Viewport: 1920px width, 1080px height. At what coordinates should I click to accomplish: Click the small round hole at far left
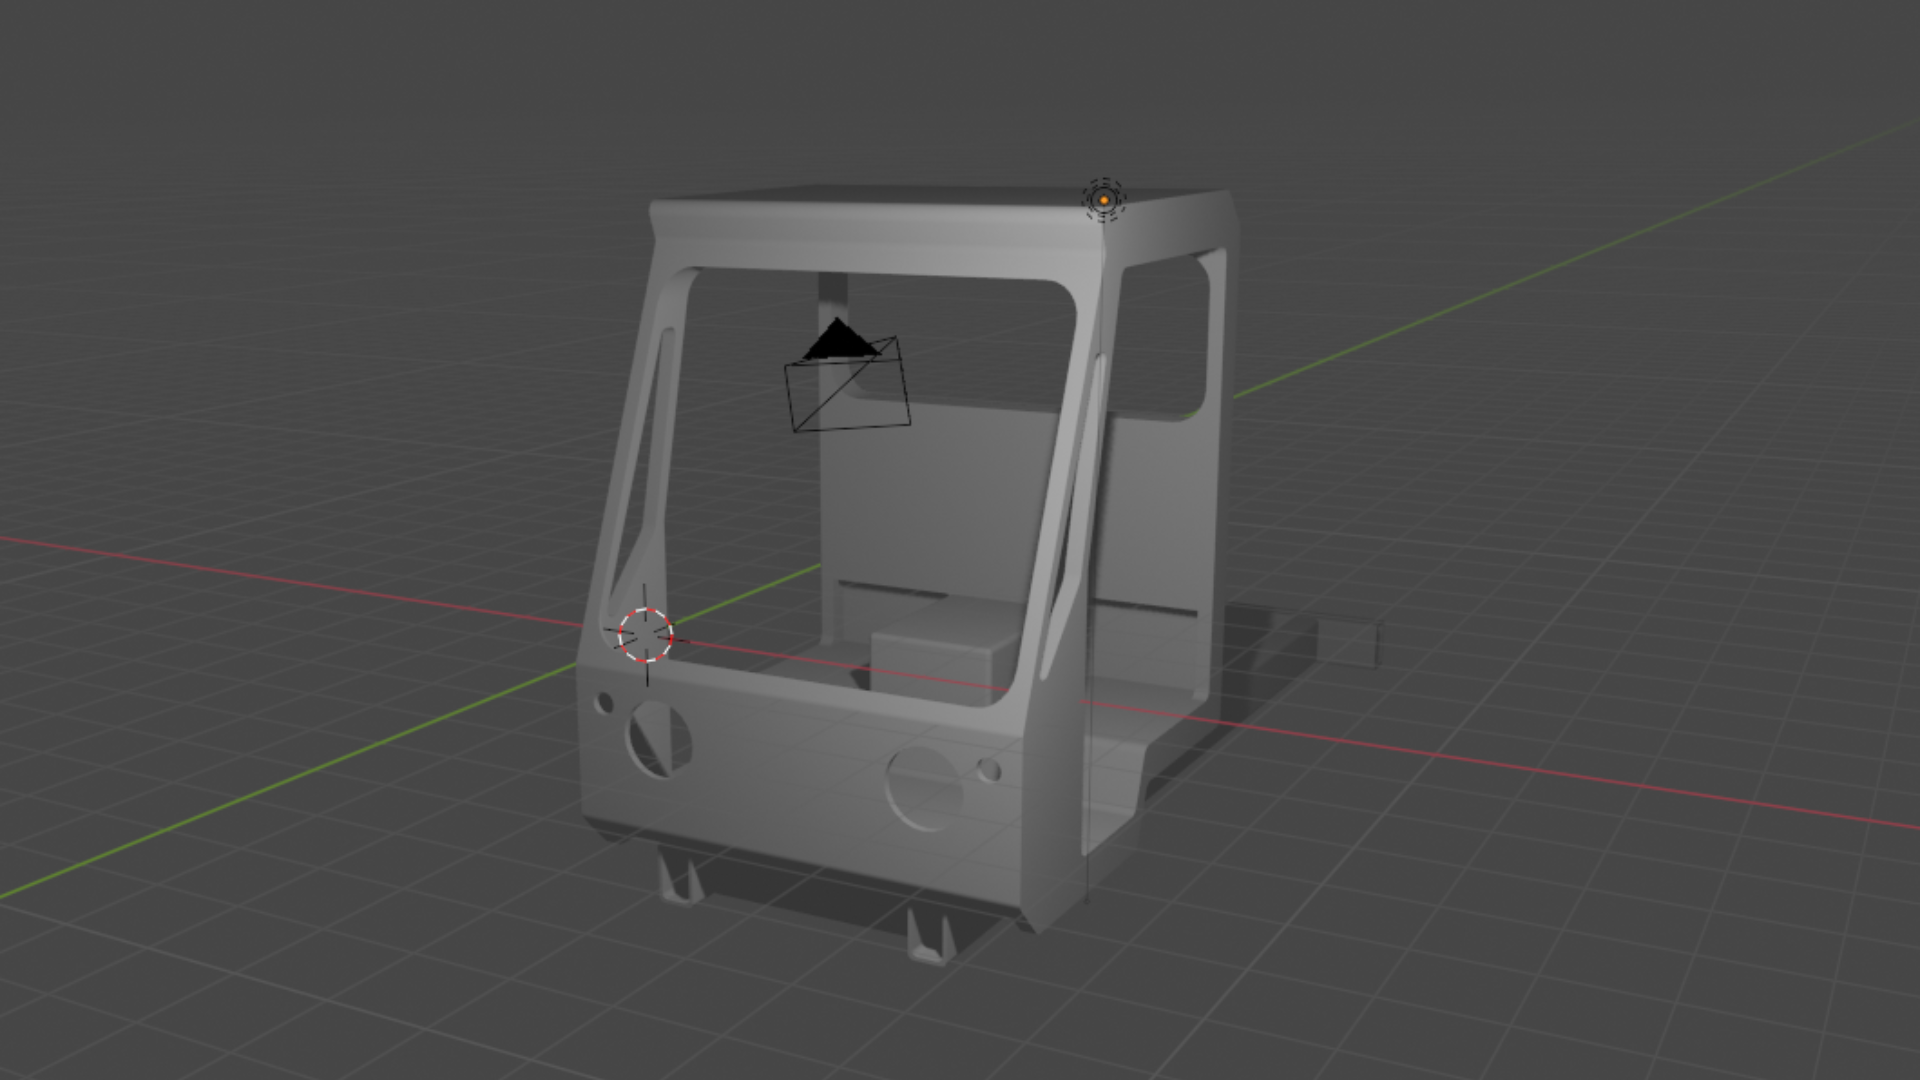(x=604, y=703)
